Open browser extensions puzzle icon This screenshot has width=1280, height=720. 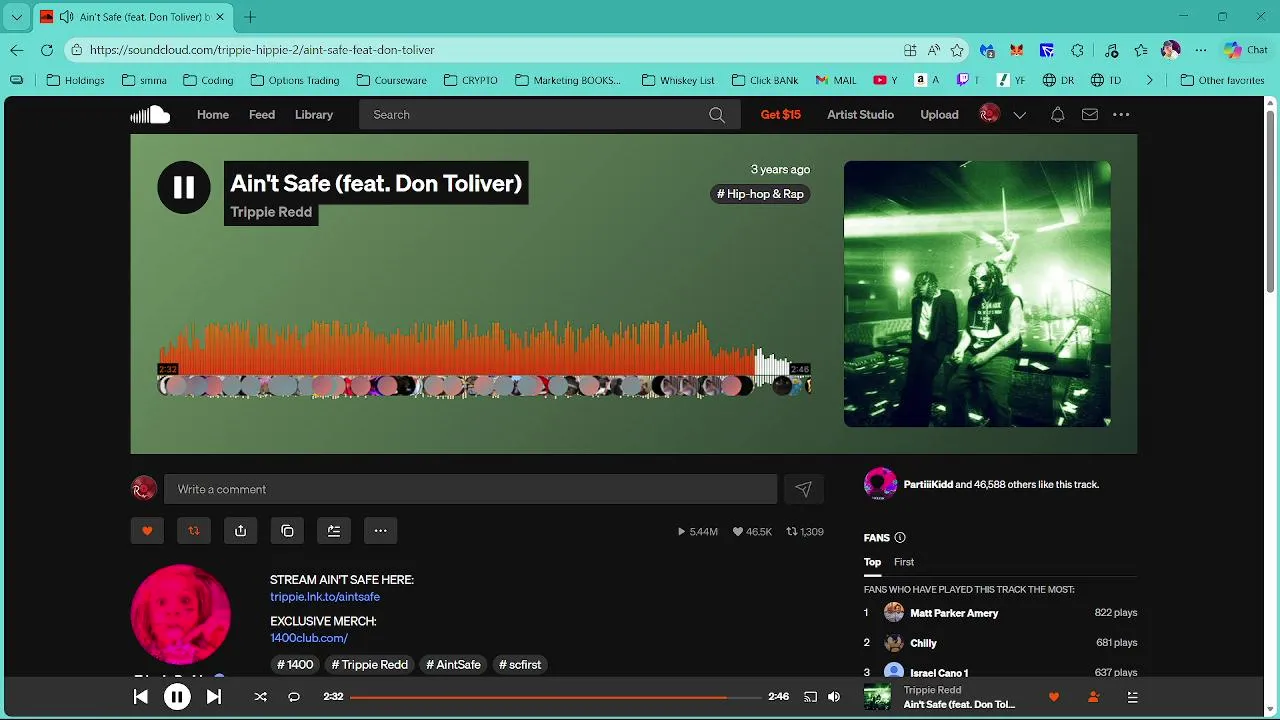(x=1077, y=50)
